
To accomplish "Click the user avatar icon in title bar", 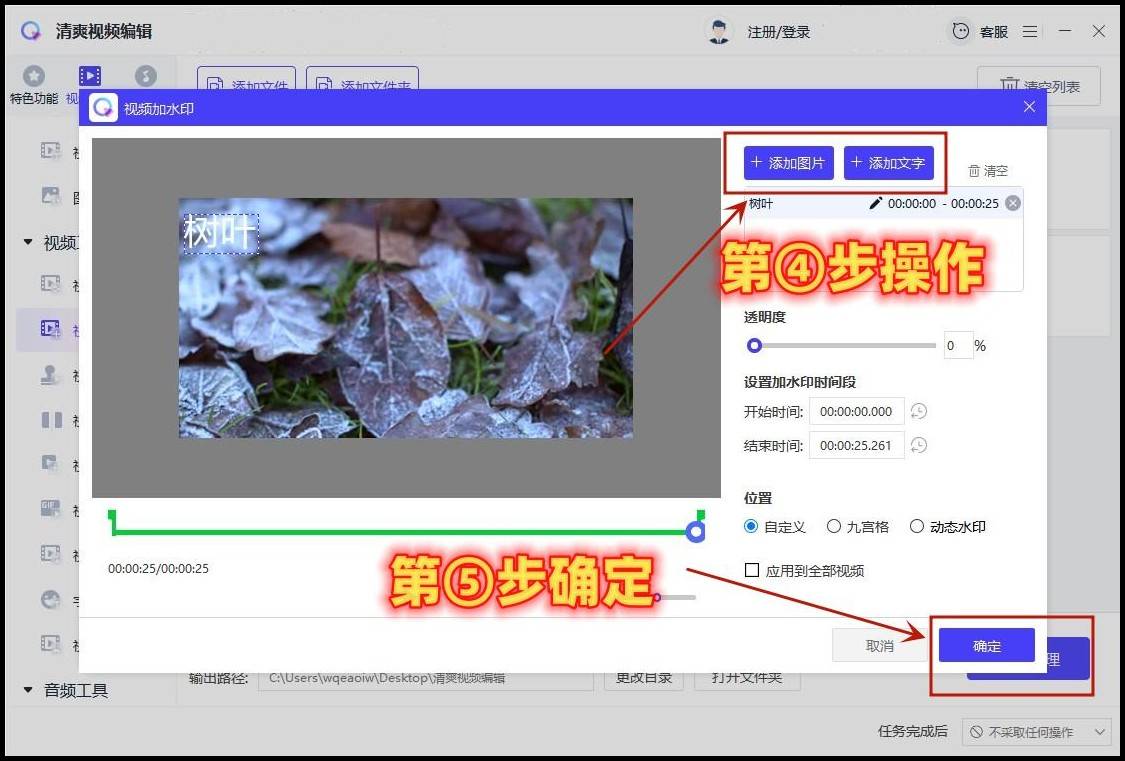I will pyautogui.click(x=718, y=32).
